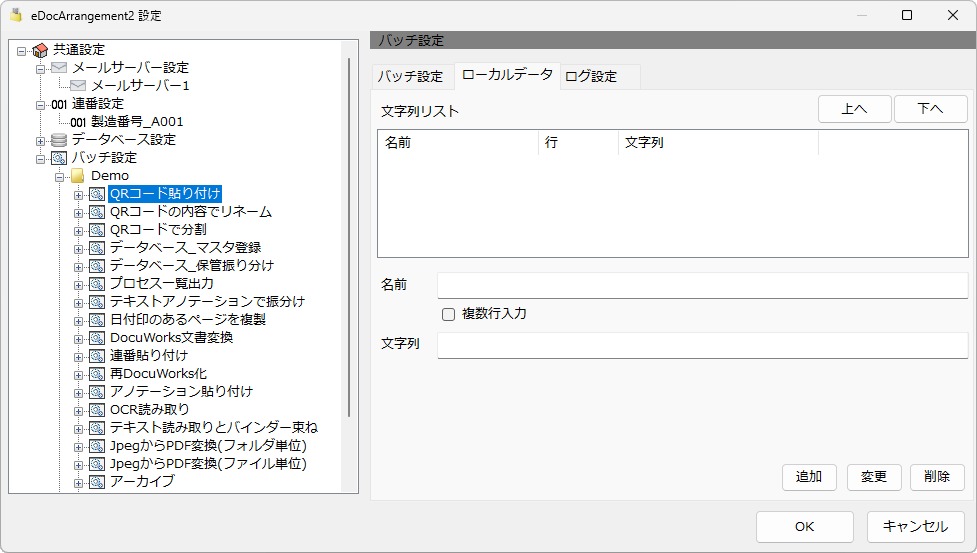Select the プロセス一覧出力 tree item
The height and width of the screenshot is (553, 977).
coord(162,283)
